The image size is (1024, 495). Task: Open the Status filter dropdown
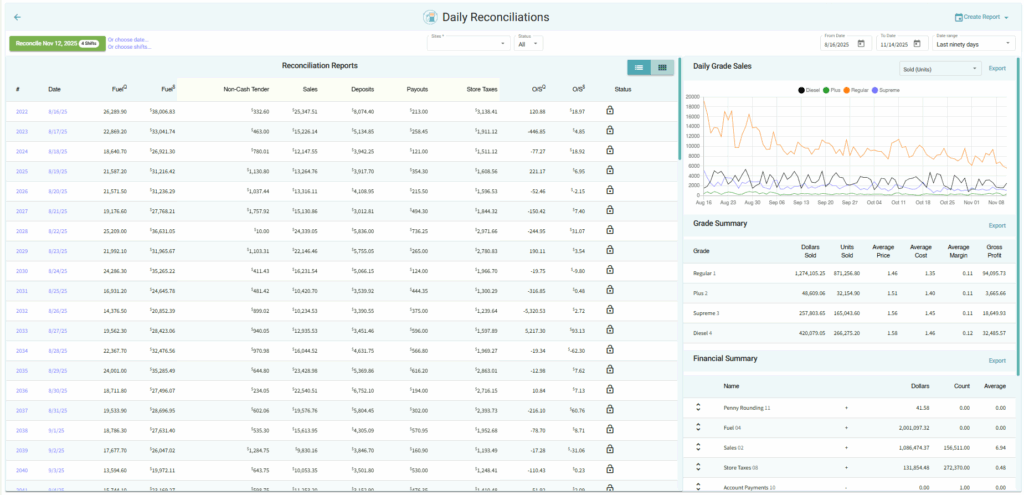pyautogui.click(x=528, y=44)
